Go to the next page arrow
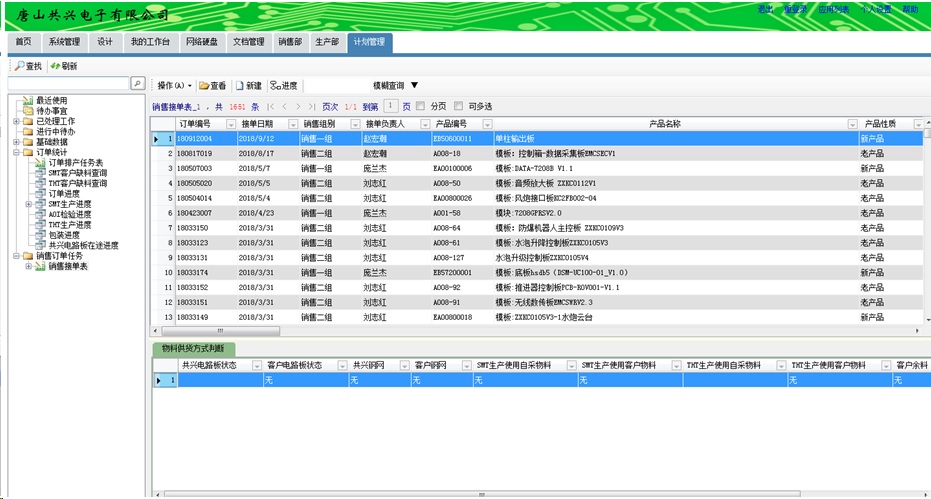The image size is (931, 499). (x=297, y=106)
